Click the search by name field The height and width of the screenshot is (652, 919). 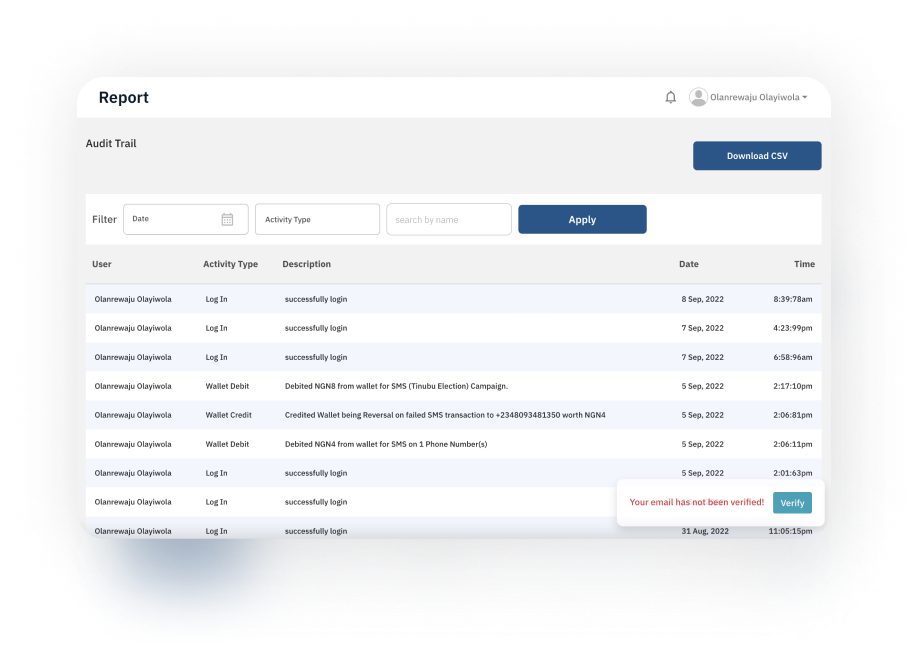tap(448, 219)
